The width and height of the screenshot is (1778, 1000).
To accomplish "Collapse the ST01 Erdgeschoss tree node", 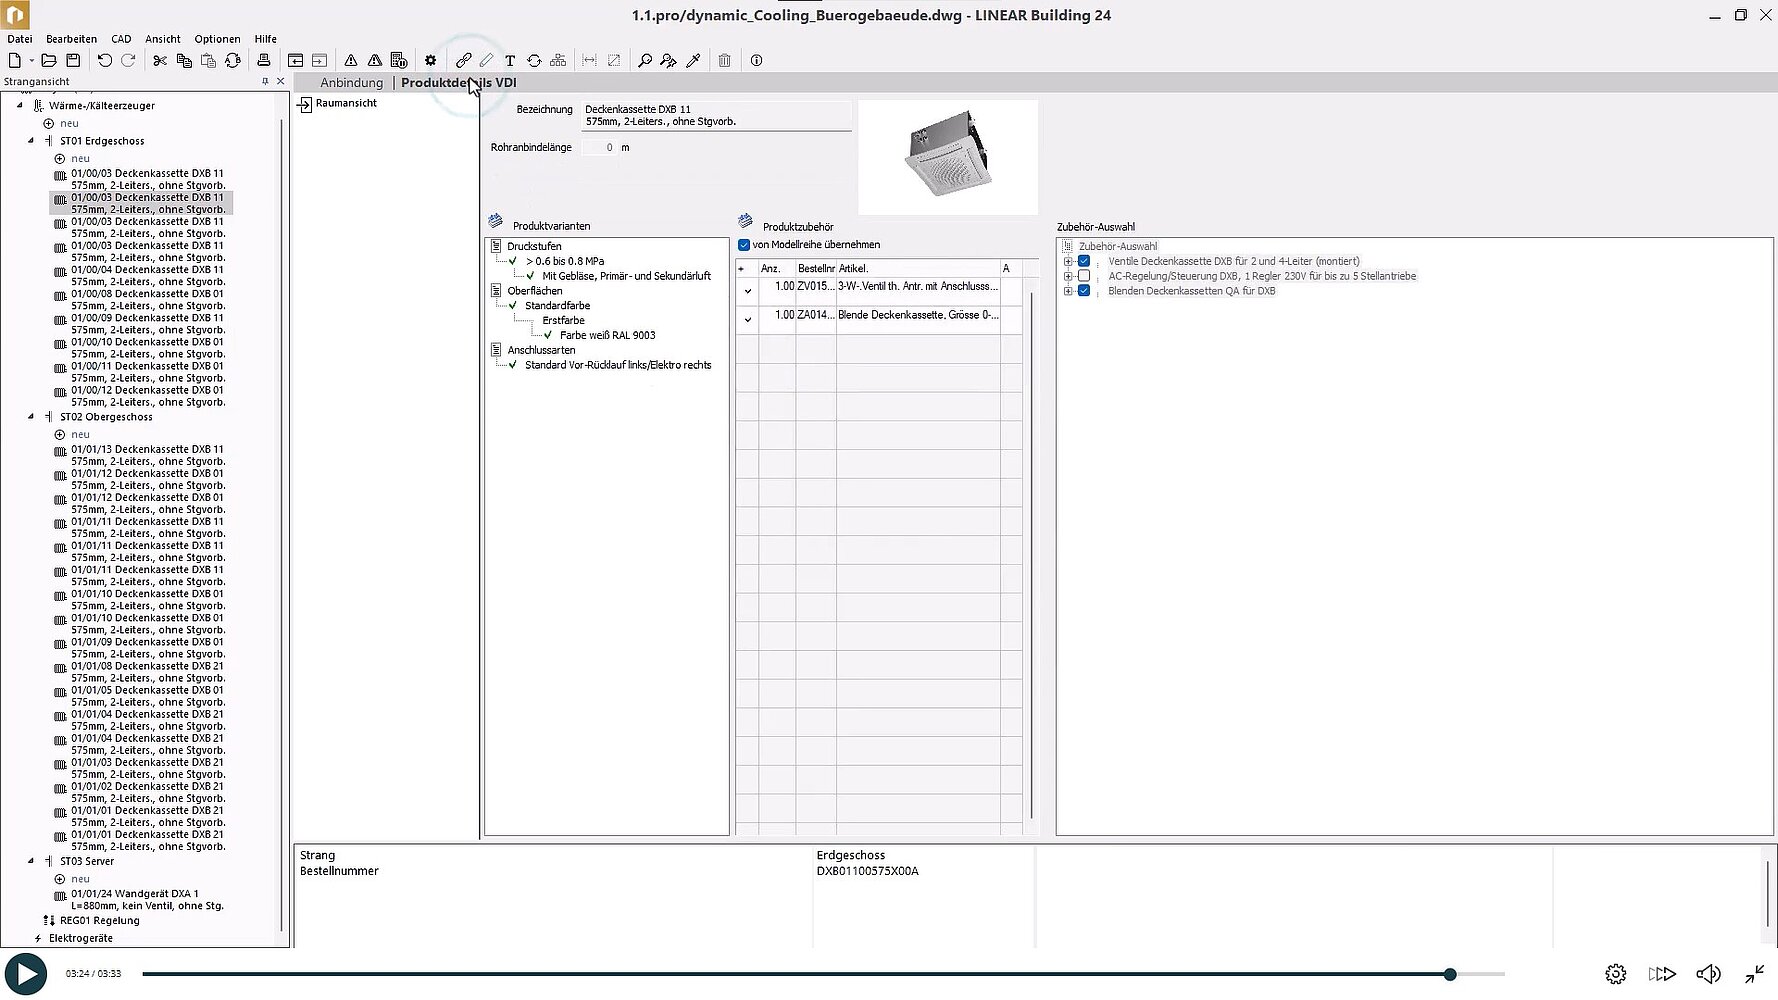I will click(x=31, y=141).
